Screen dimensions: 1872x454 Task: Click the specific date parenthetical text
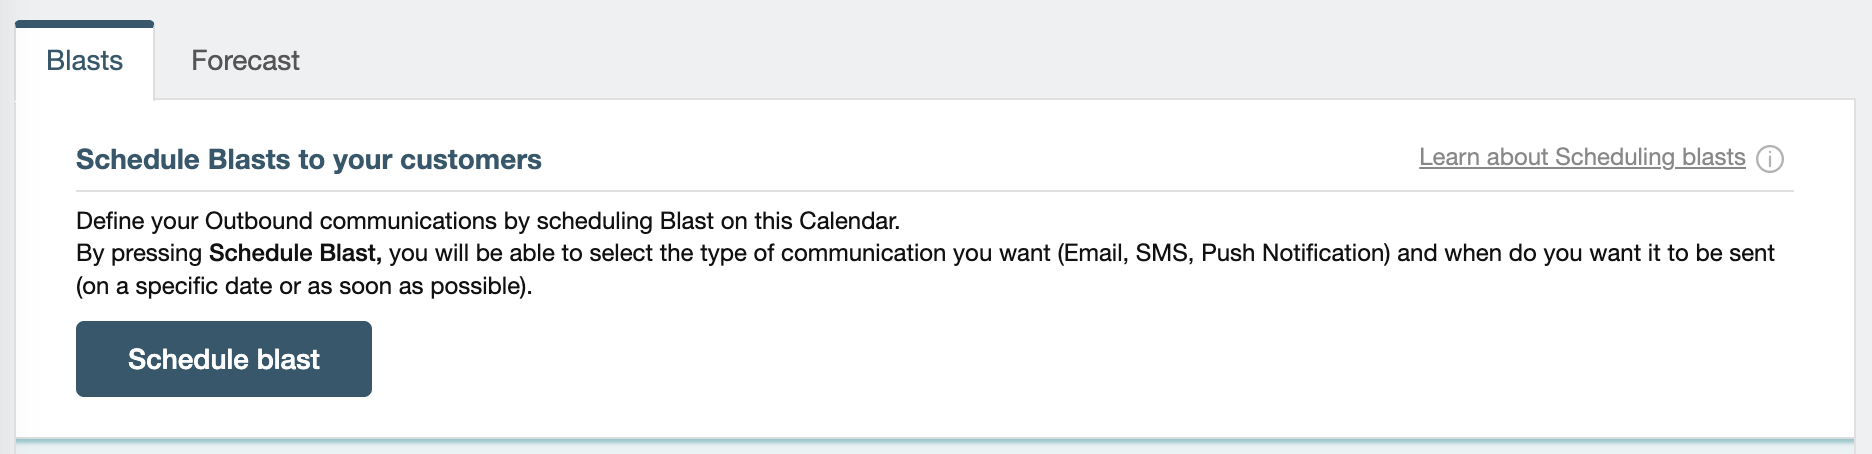[x=303, y=286]
